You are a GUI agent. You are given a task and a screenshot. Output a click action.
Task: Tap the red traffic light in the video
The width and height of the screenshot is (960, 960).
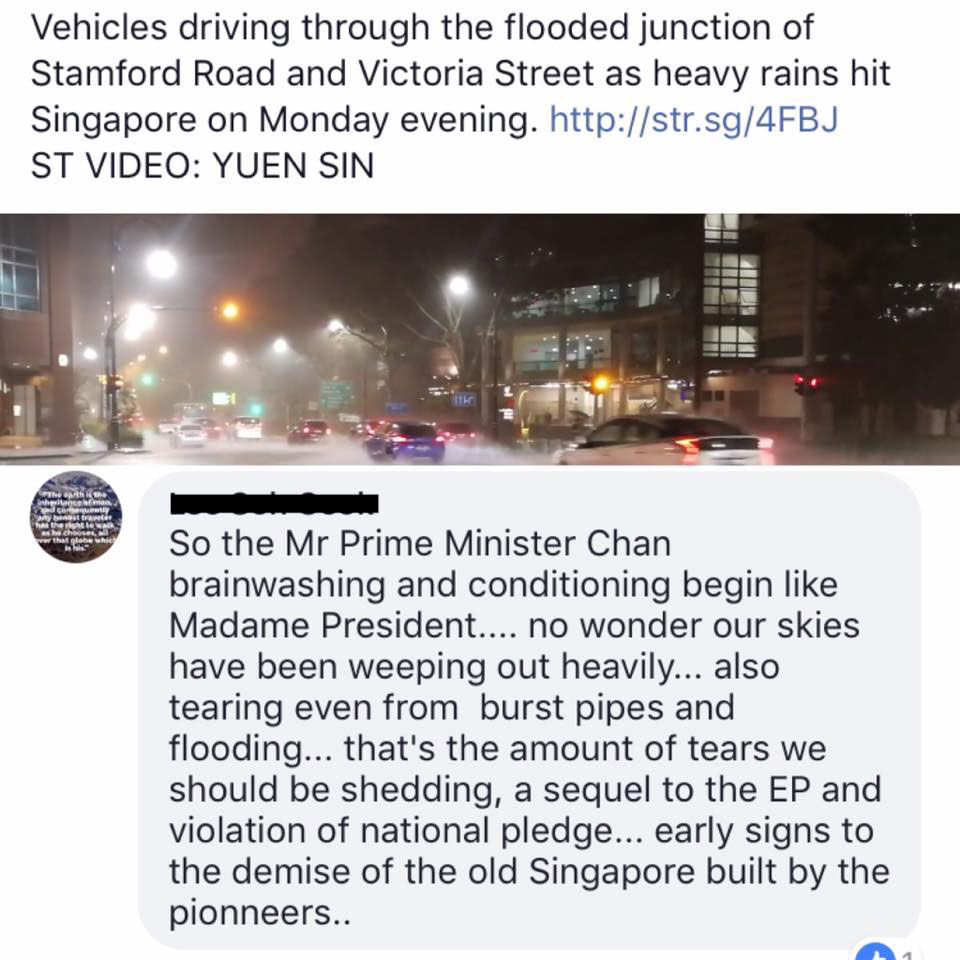point(807,384)
